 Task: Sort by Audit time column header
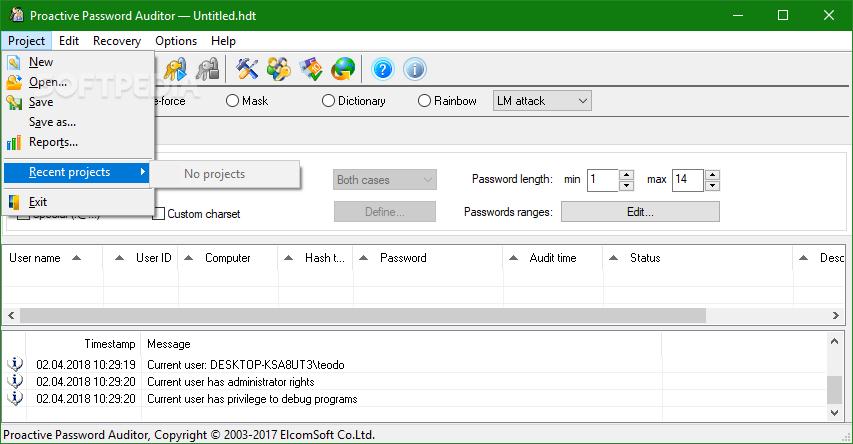point(553,258)
